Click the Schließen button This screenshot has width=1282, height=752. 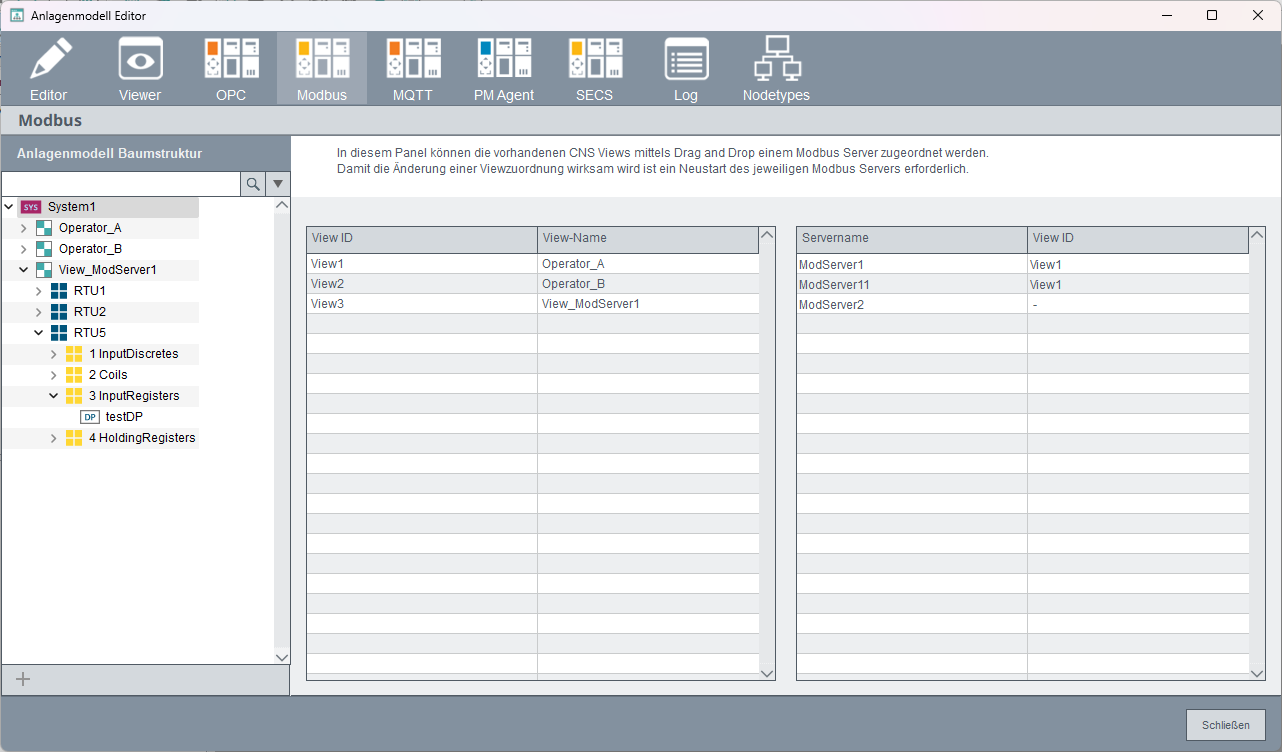point(1226,725)
